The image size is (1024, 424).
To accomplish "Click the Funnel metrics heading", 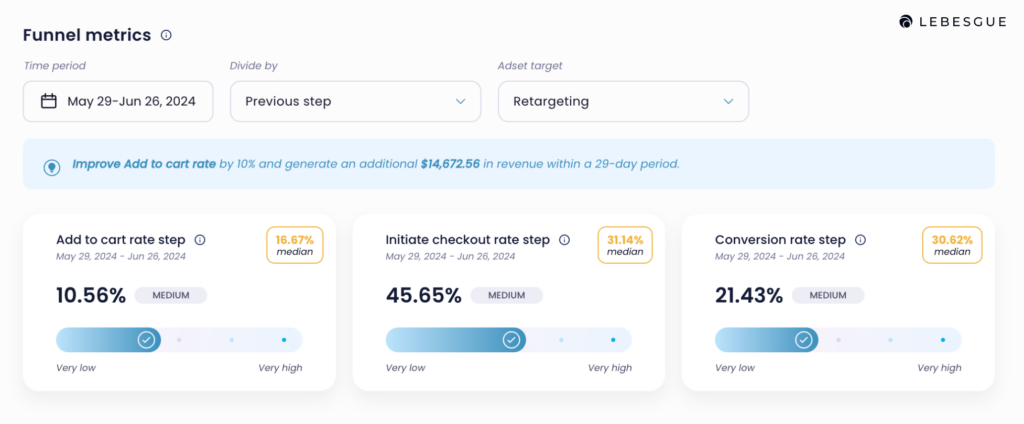I will (87, 35).
